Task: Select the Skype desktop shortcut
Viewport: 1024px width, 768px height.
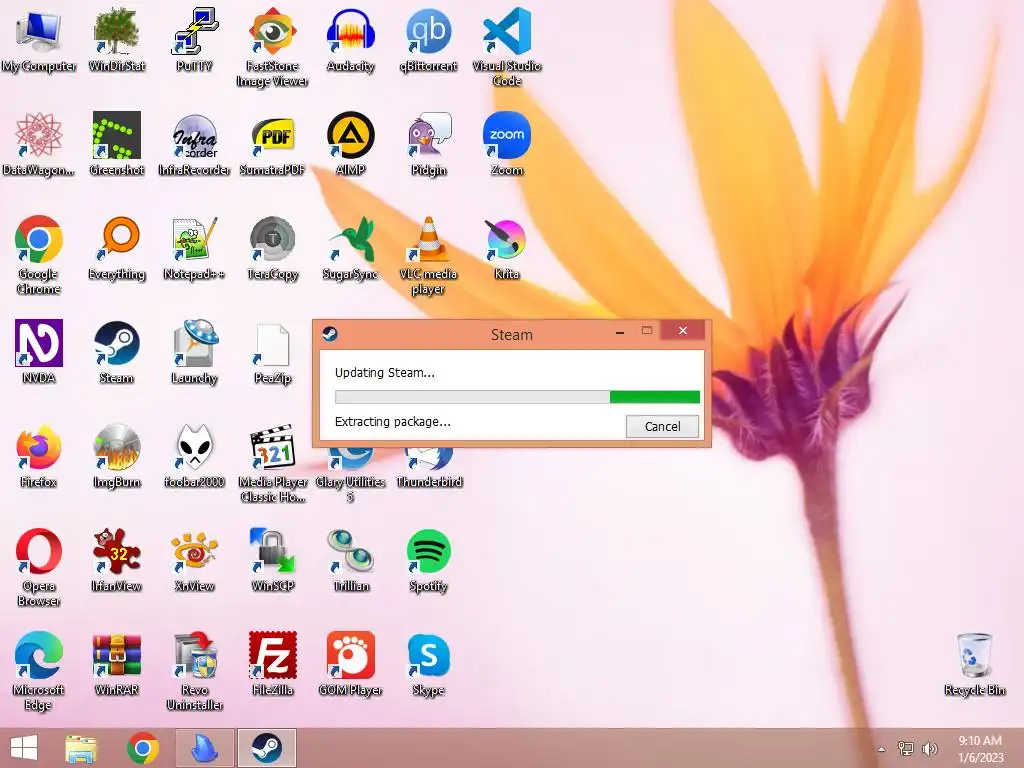Action: (428, 664)
